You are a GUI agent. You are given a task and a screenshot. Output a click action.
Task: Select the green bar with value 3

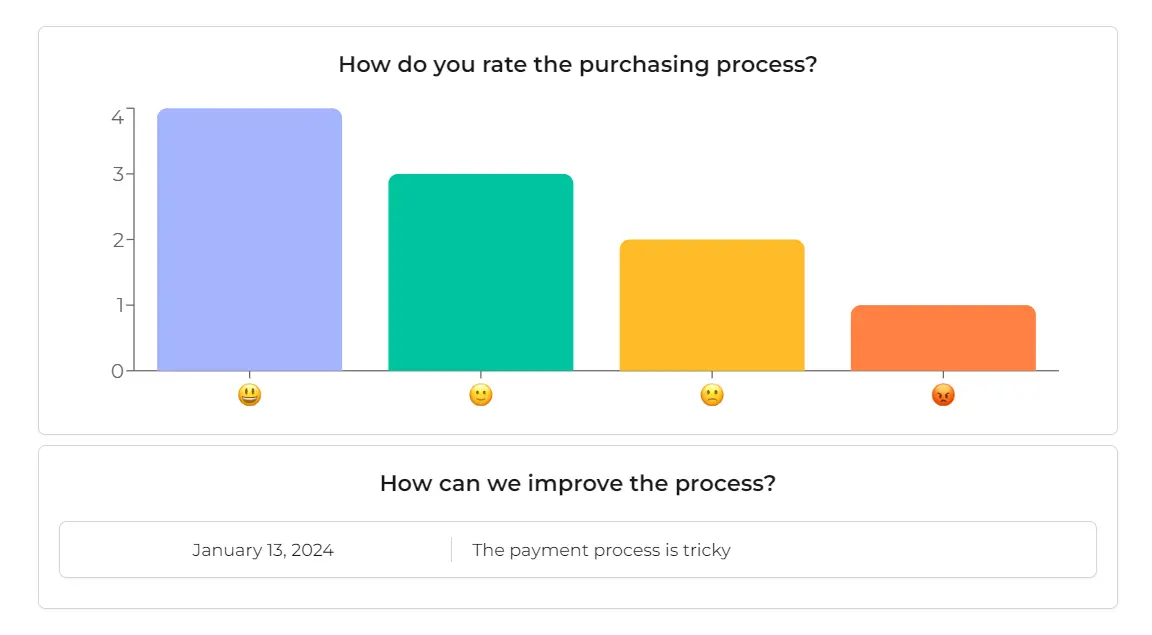[x=481, y=273]
